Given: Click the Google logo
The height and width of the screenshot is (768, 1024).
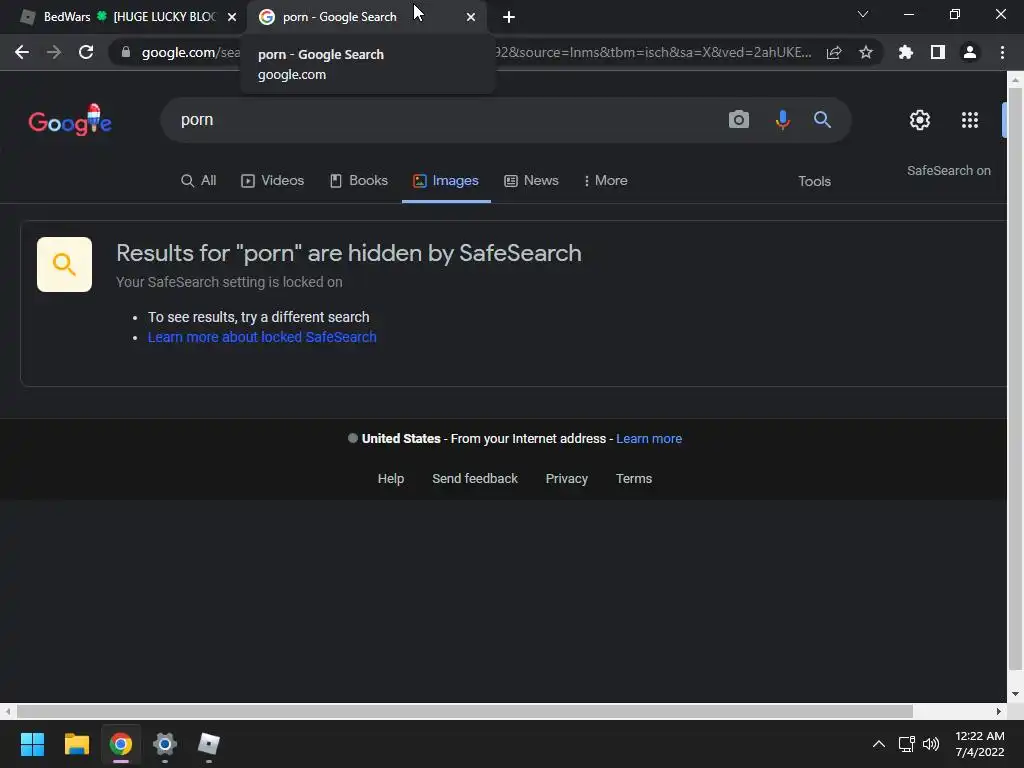Looking at the screenshot, I should coord(70,120).
